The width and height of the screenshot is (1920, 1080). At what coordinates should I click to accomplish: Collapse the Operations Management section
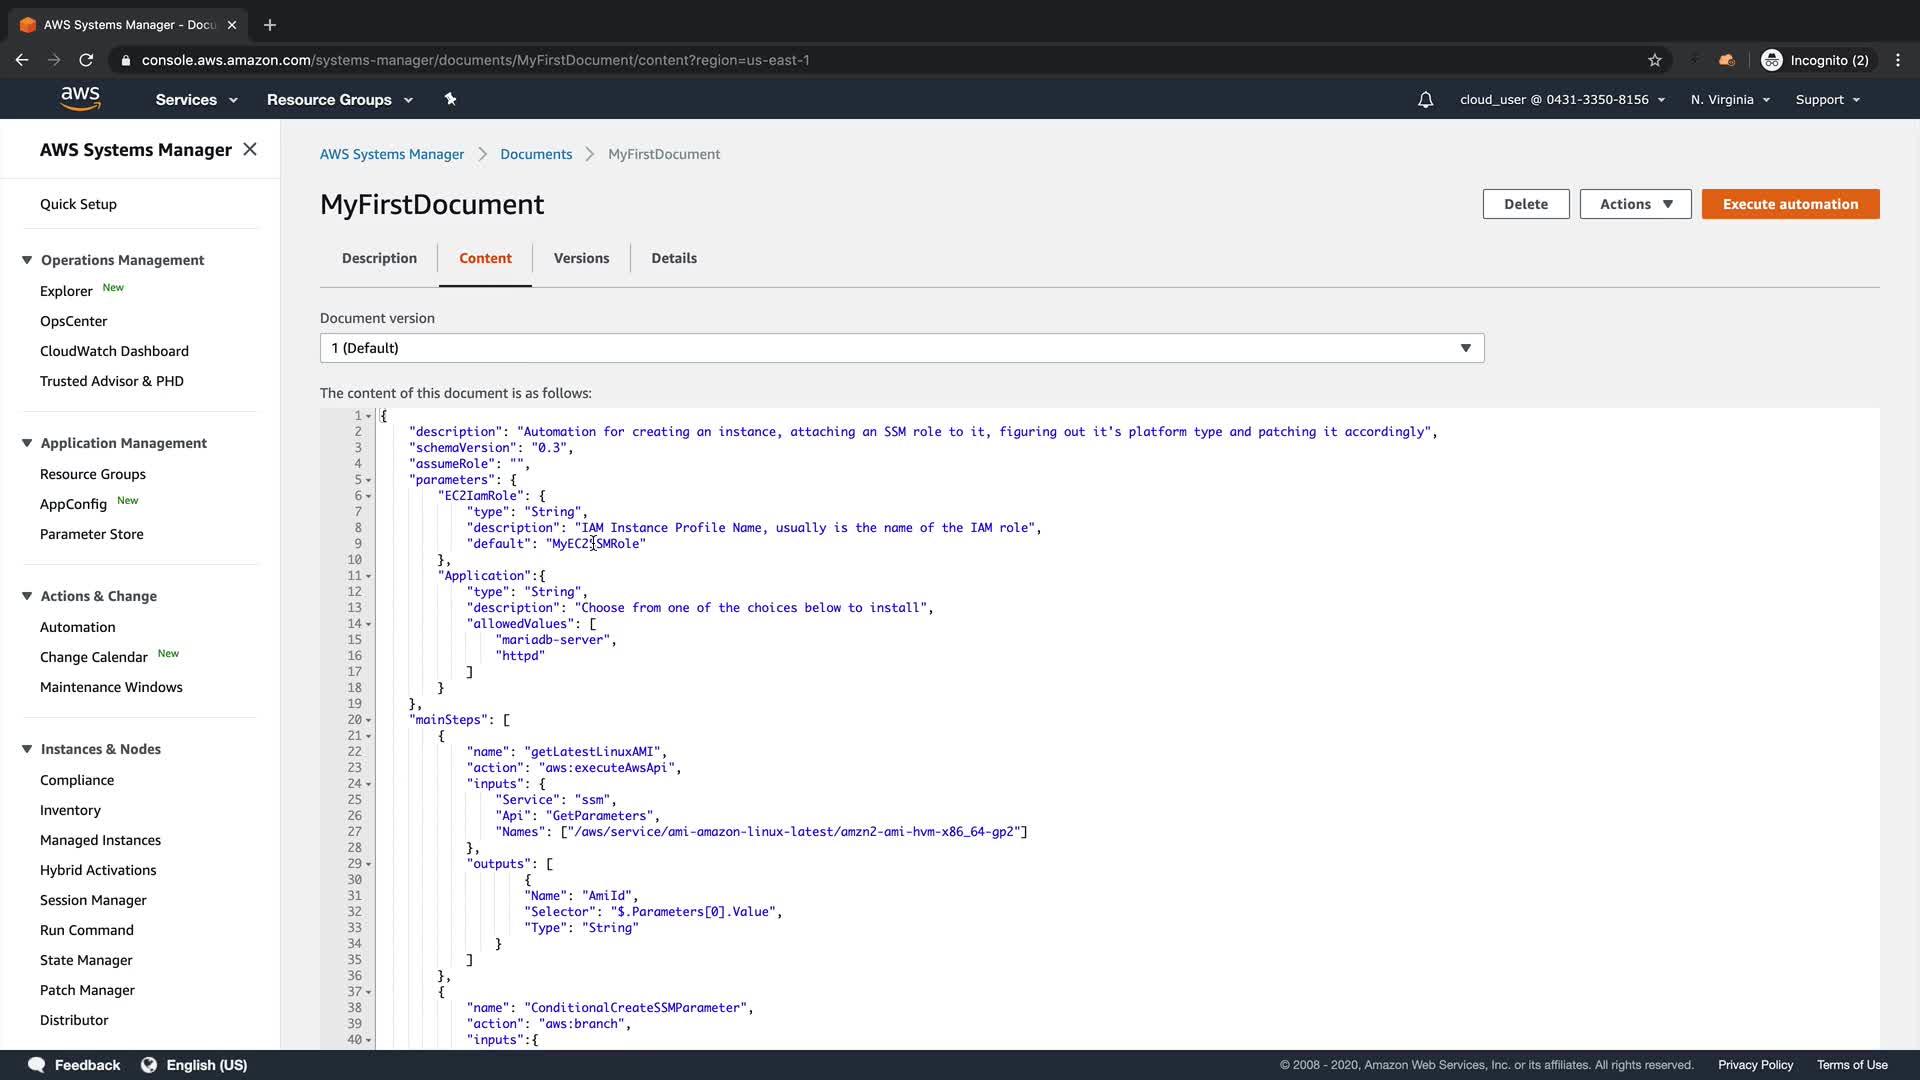click(27, 260)
